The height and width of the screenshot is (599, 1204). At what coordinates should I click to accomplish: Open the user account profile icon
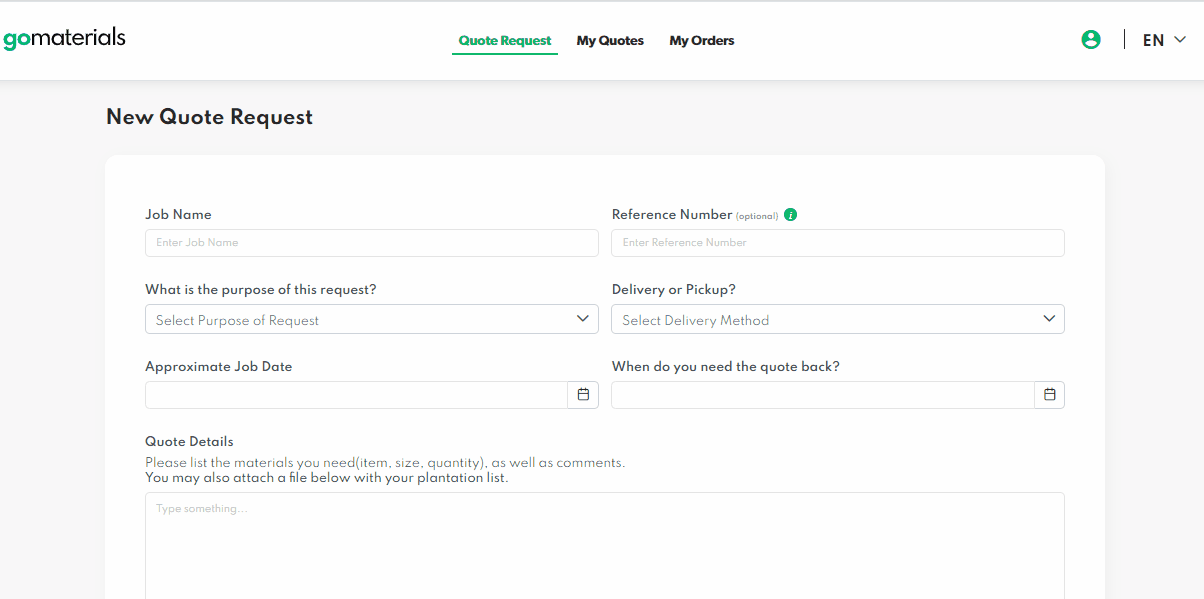(1091, 40)
